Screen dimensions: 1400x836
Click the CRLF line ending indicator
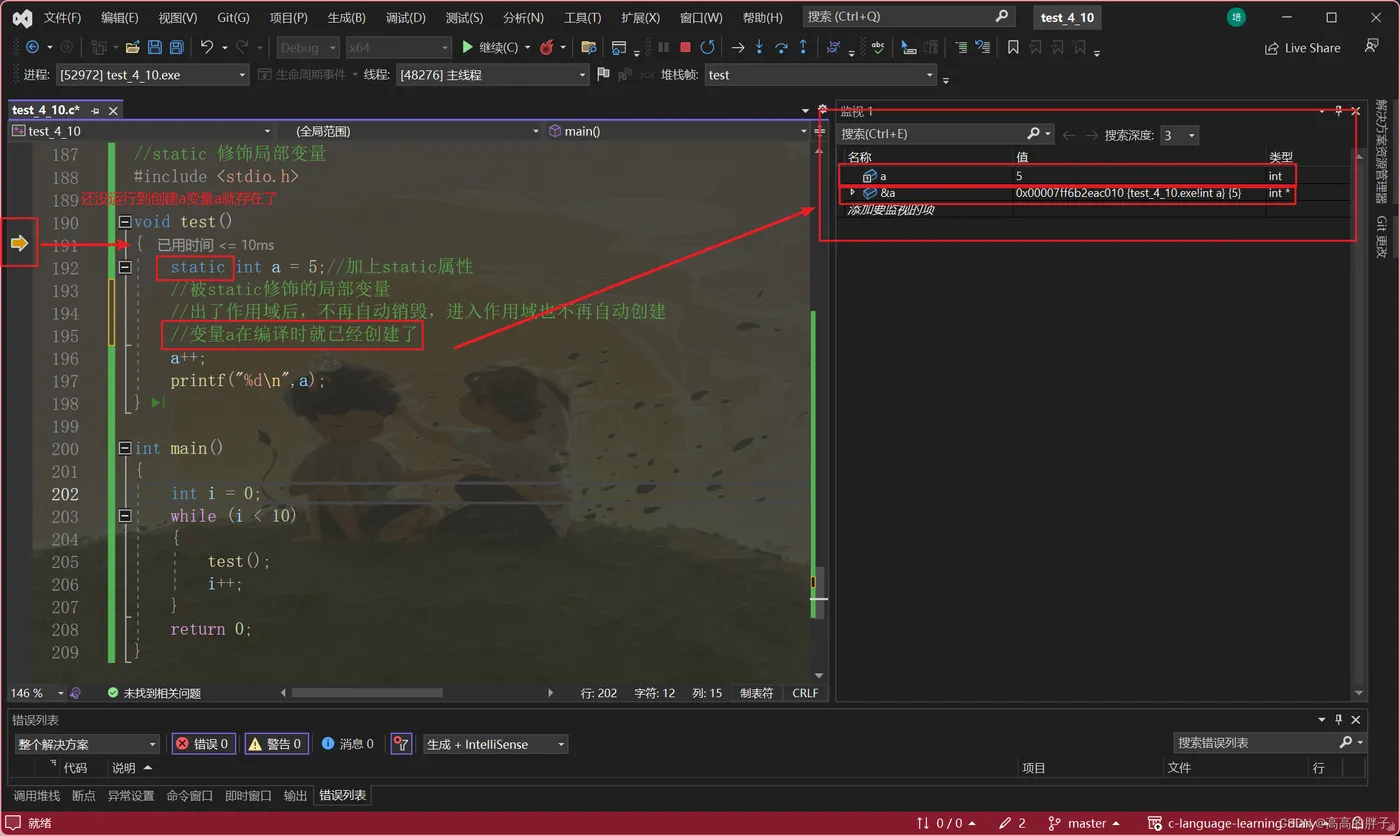click(805, 693)
